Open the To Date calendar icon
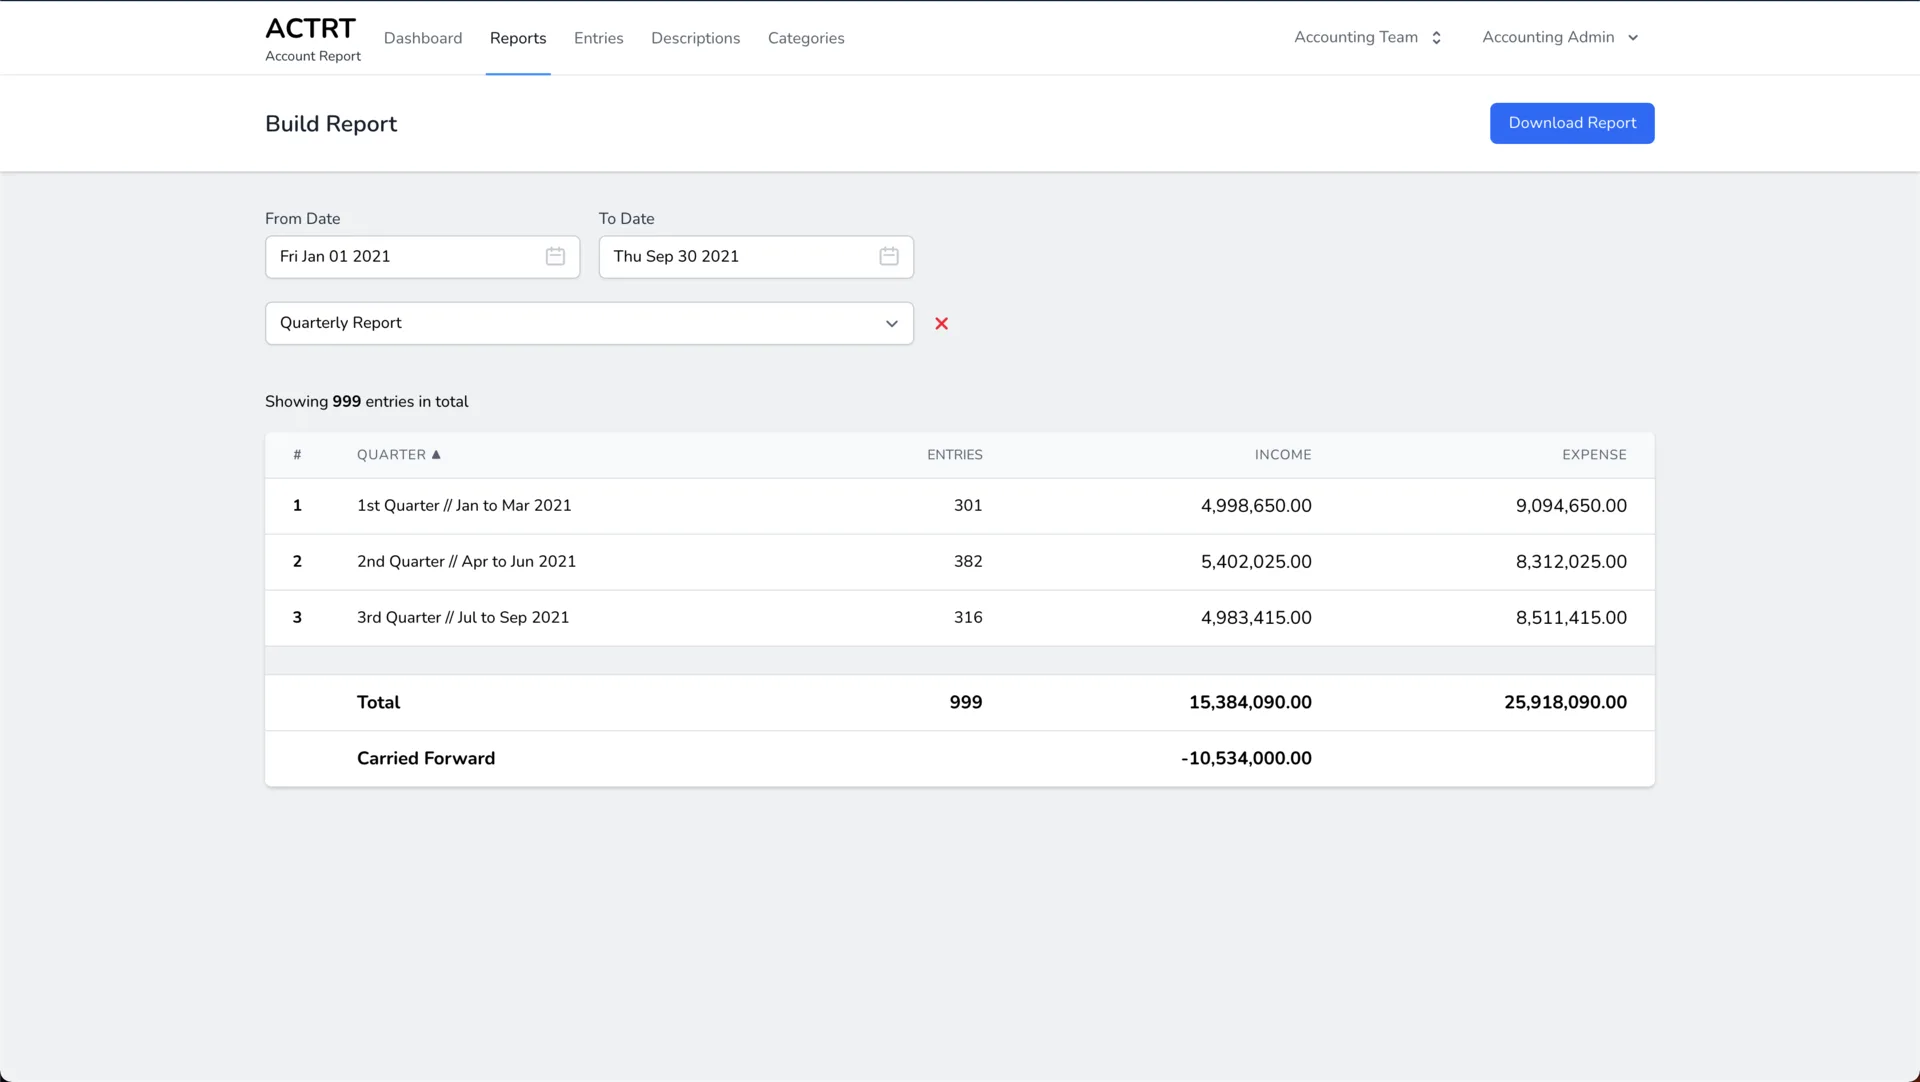Image resolution: width=1920 pixels, height=1082 pixels. point(888,256)
